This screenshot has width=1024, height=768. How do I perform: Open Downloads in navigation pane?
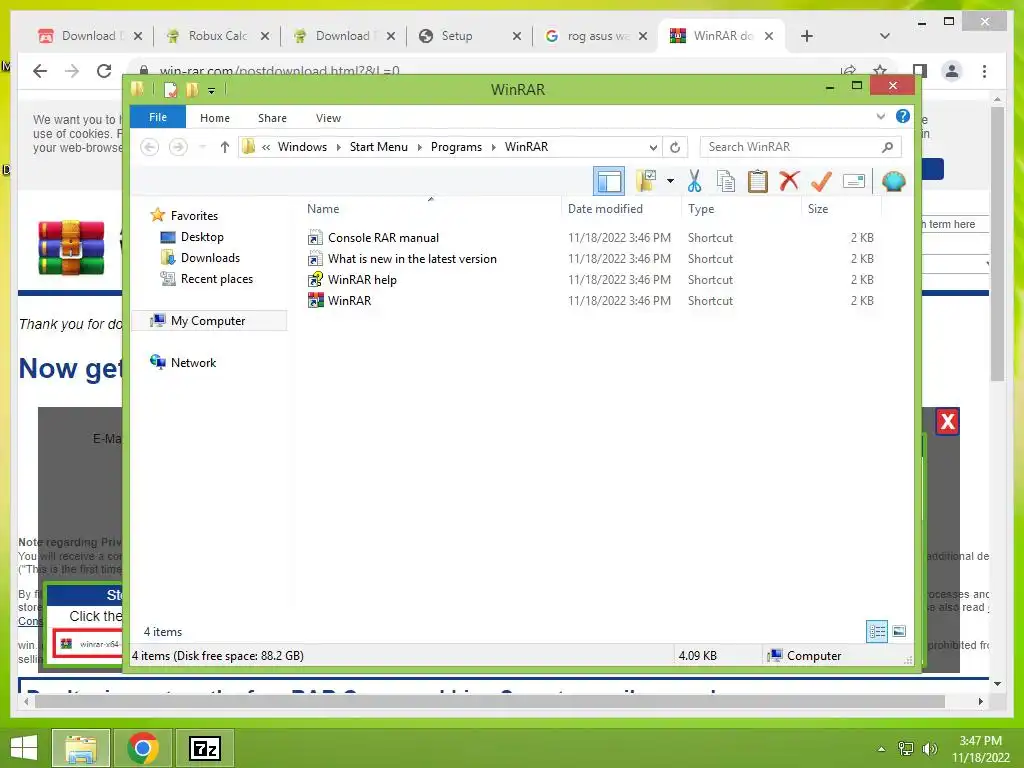click(x=210, y=257)
